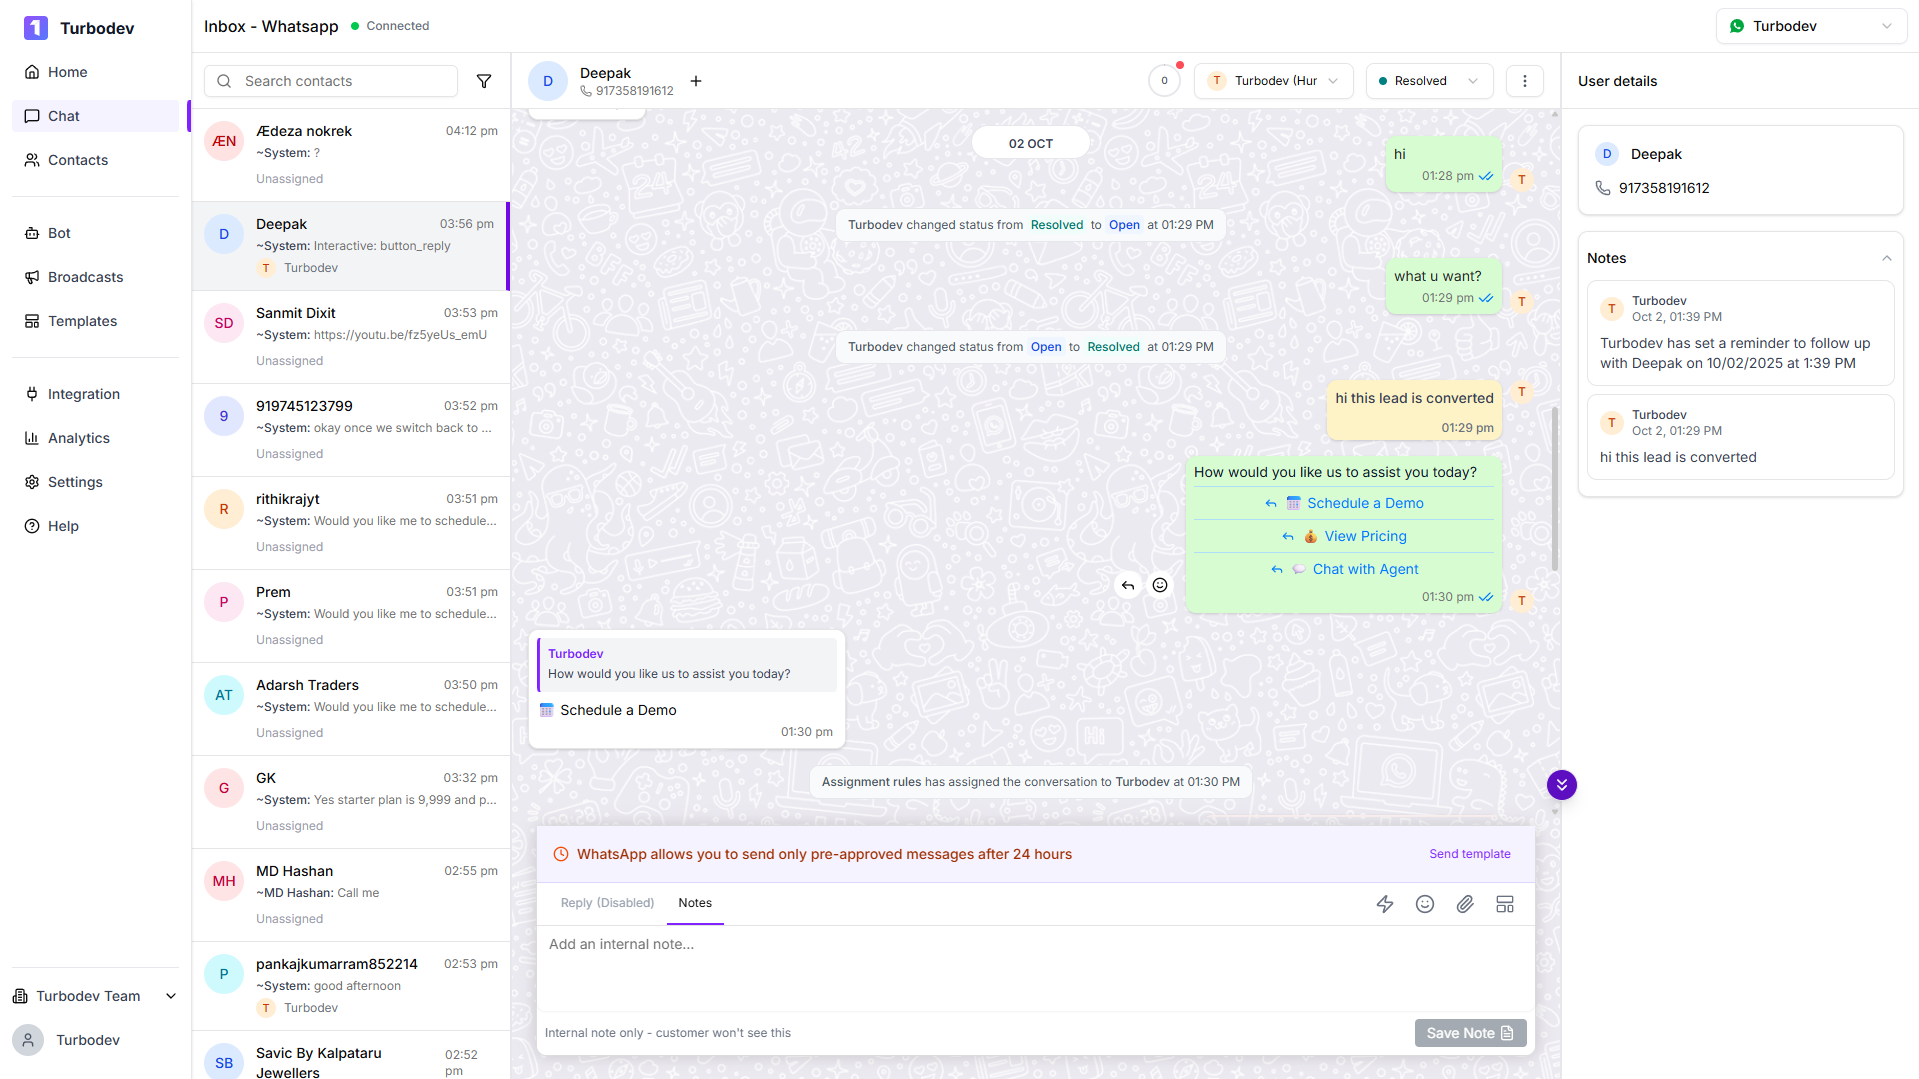This screenshot has height=1079, width=1919.
Task: Go to Analytics in the sidebar
Action: pyautogui.click(x=79, y=438)
